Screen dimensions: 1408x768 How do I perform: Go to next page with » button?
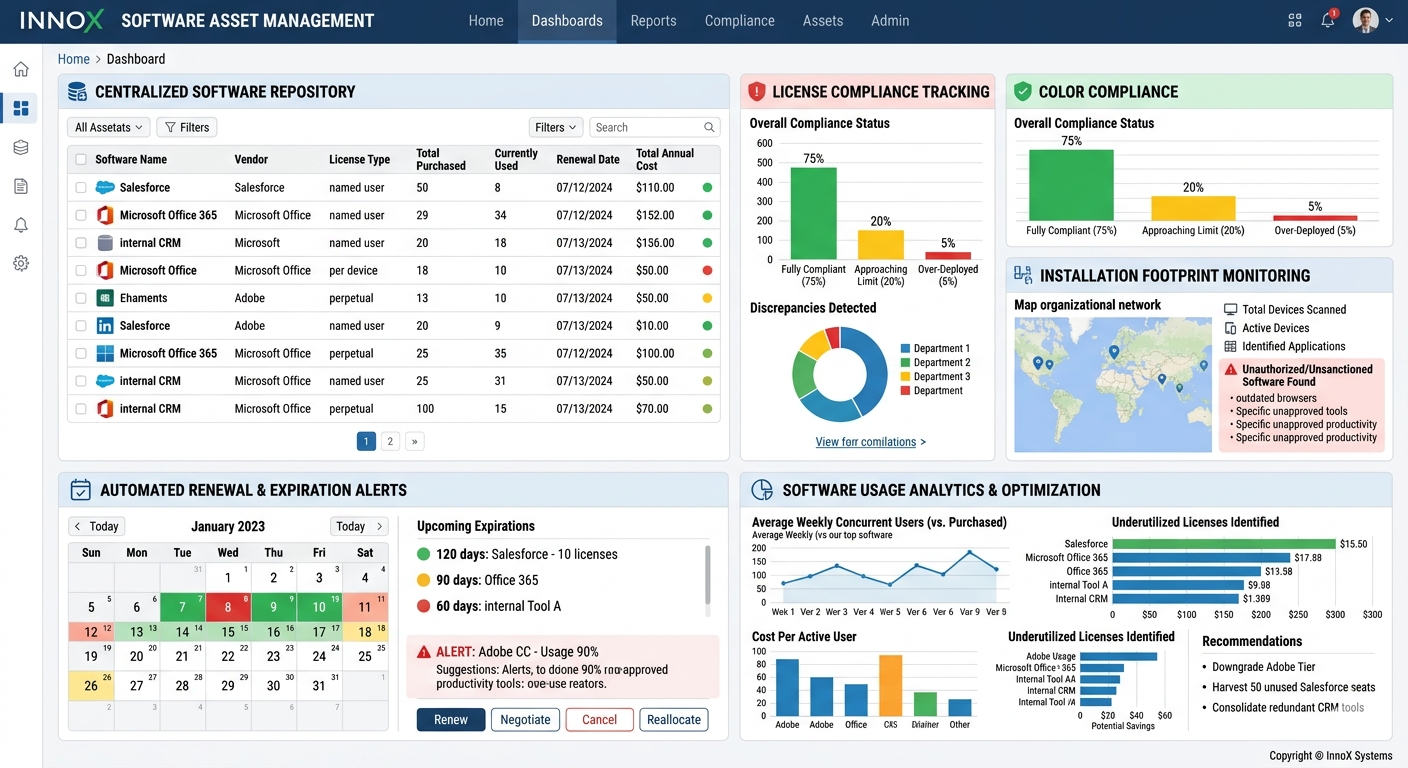click(x=414, y=441)
